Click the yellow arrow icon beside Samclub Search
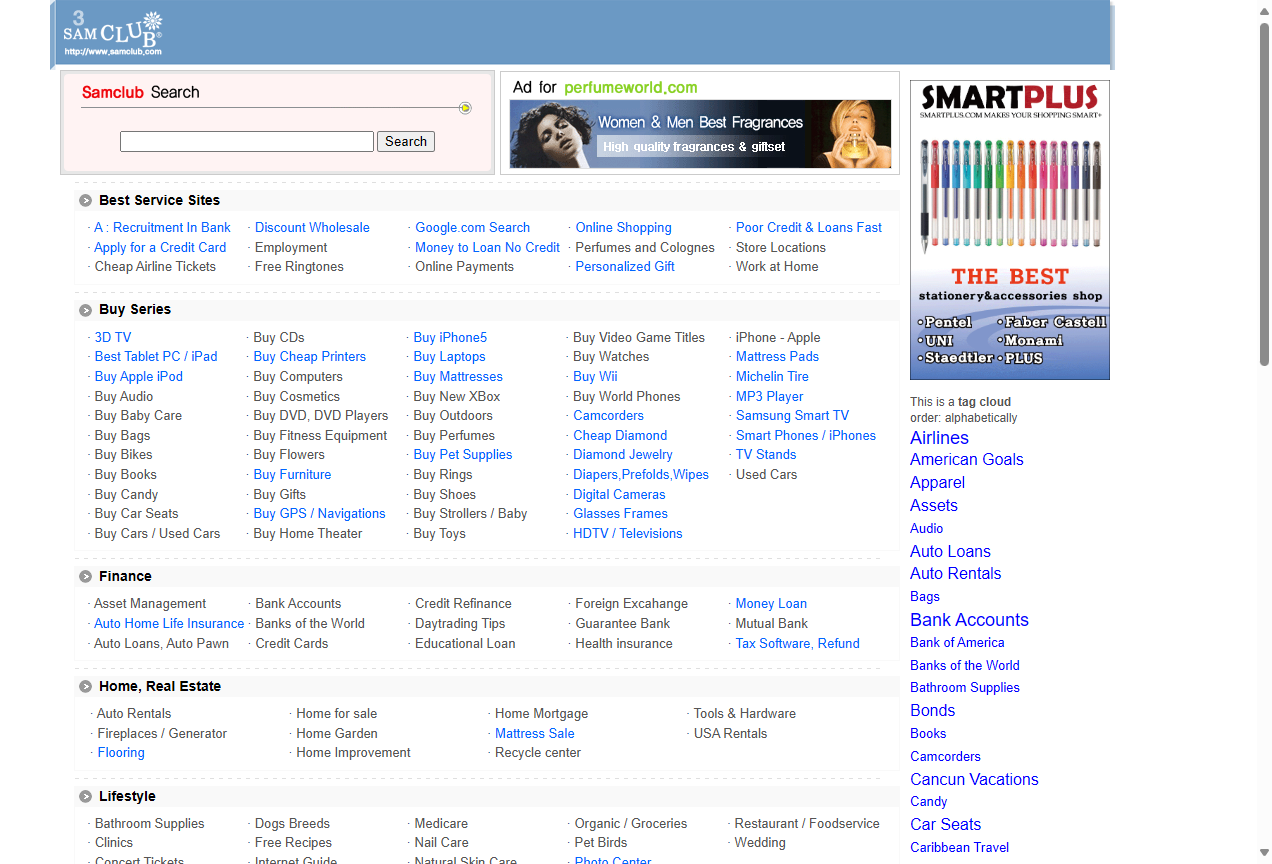Viewport: 1272px width, 864px height. pos(465,108)
